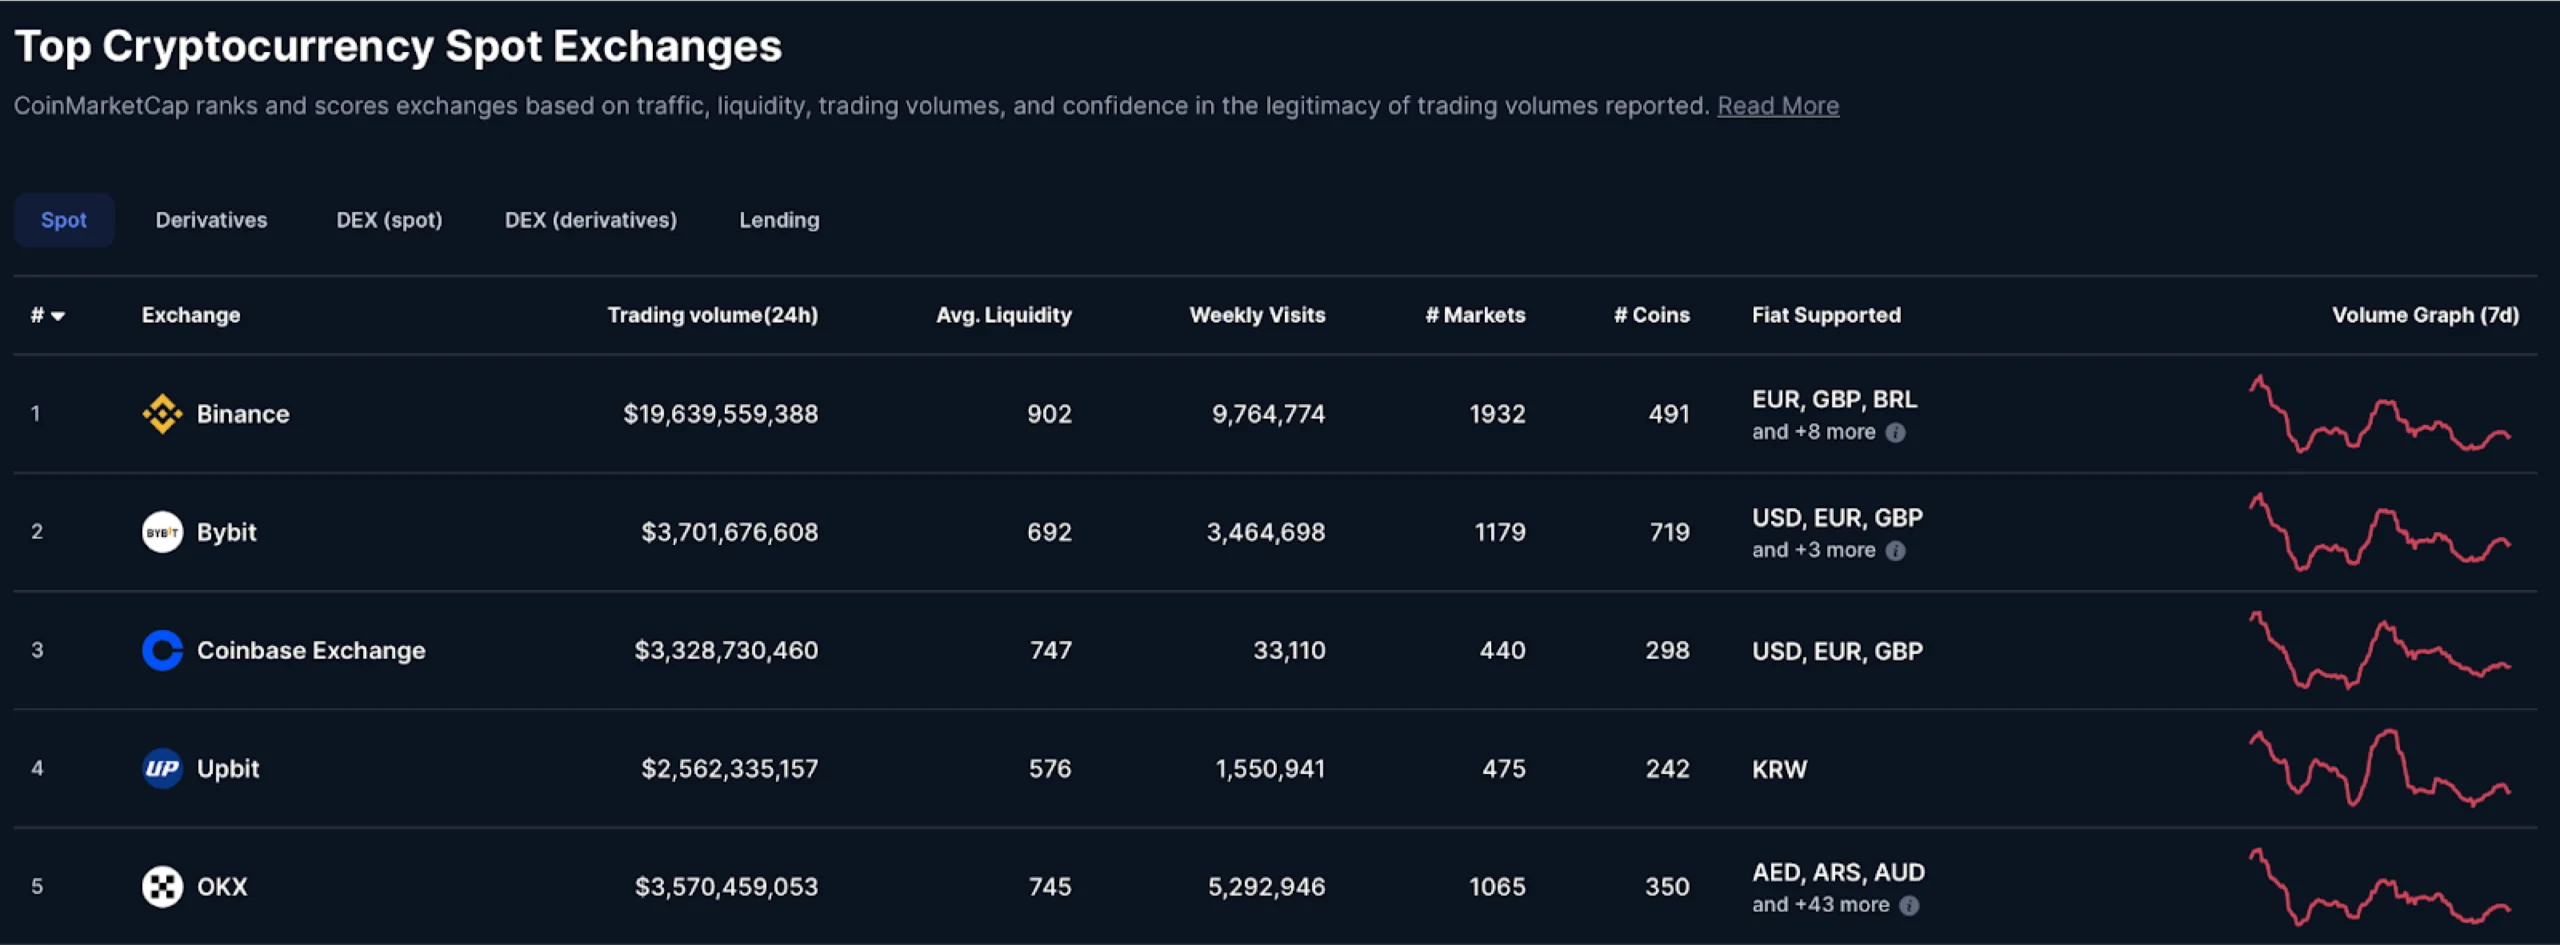This screenshot has width=2560, height=945.
Task: Open the Upbit exchange name link
Action: point(228,768)
